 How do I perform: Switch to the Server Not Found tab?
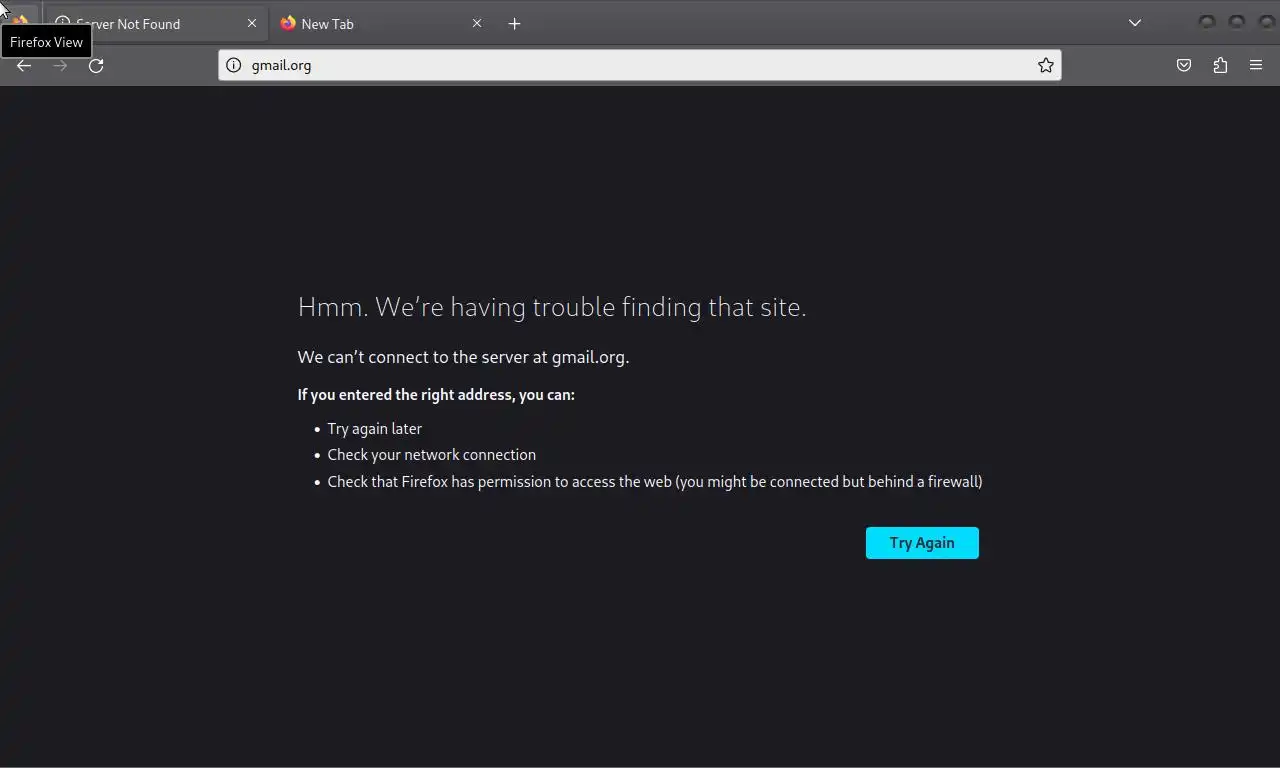point(157,23)
